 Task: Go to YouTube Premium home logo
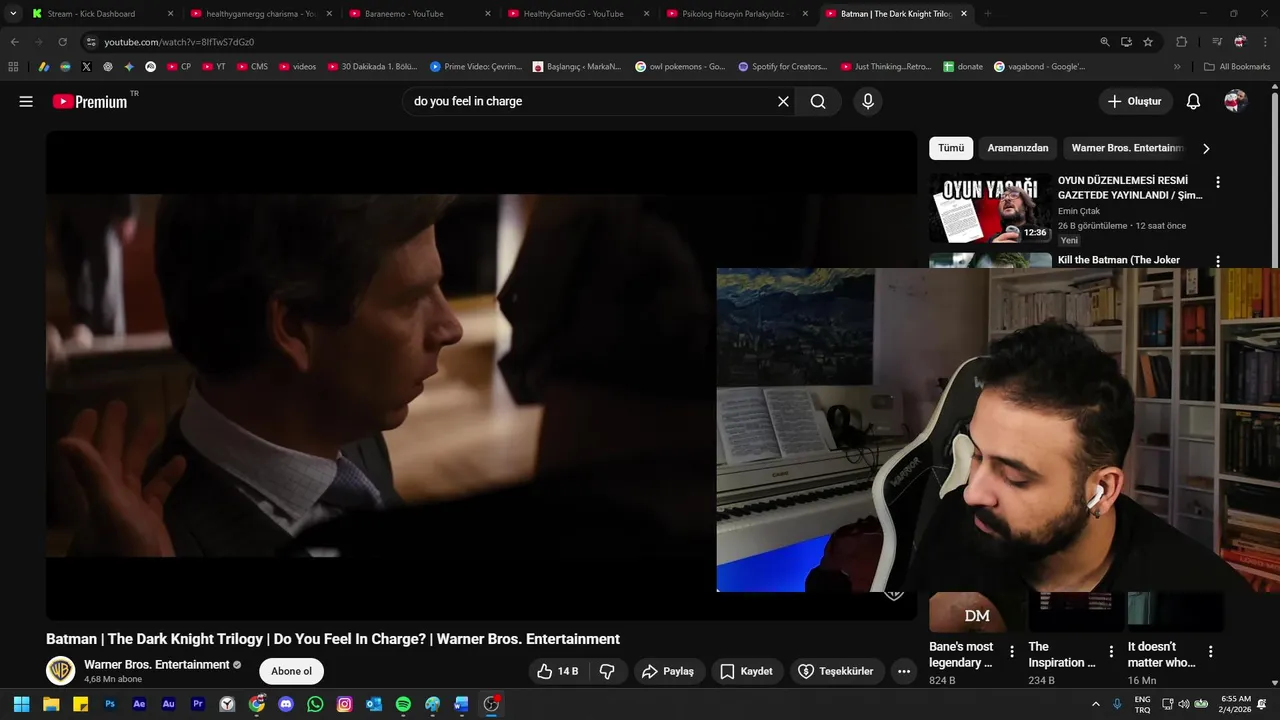click(x=90, y=101)
